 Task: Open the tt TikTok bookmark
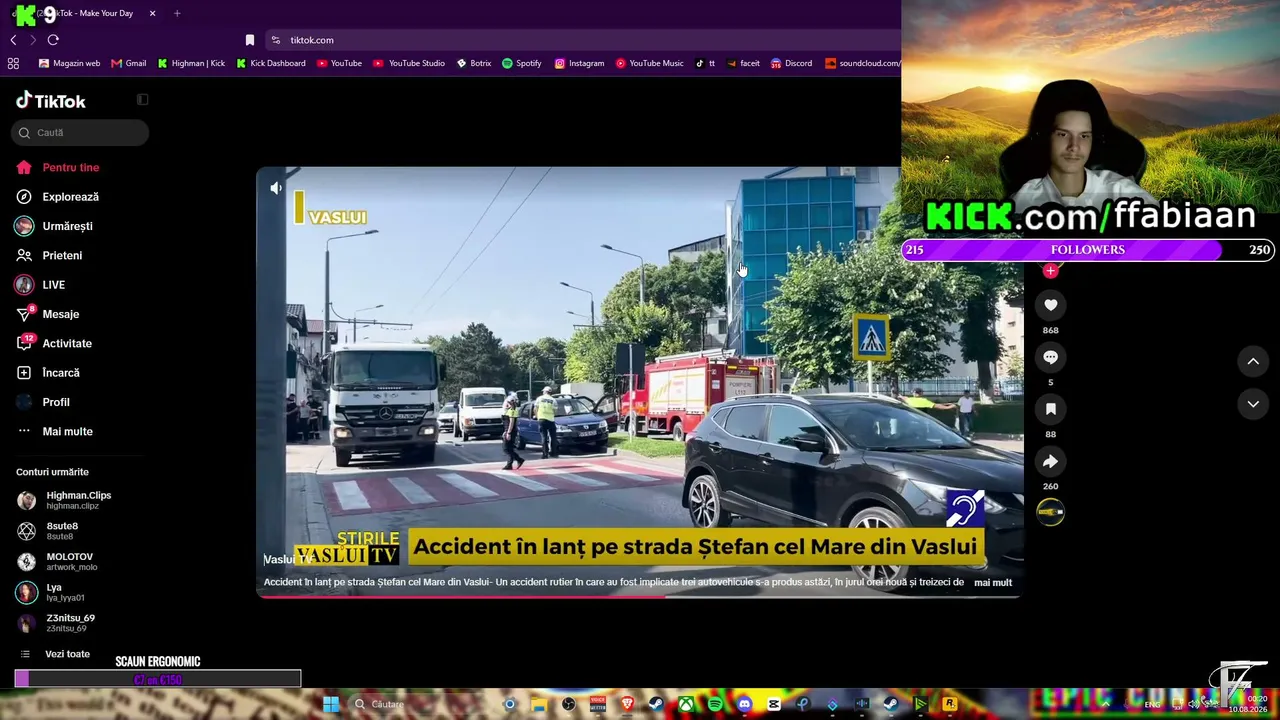point(705,63)
